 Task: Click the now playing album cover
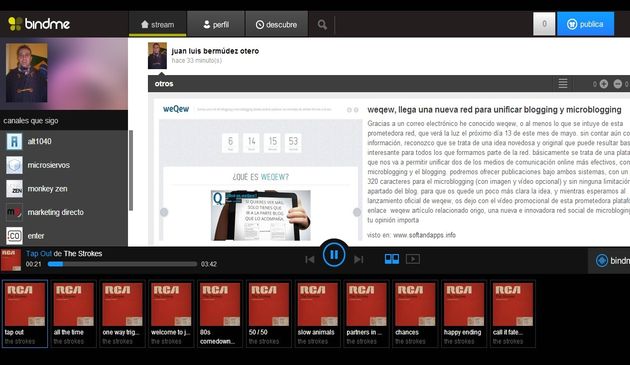11,260
